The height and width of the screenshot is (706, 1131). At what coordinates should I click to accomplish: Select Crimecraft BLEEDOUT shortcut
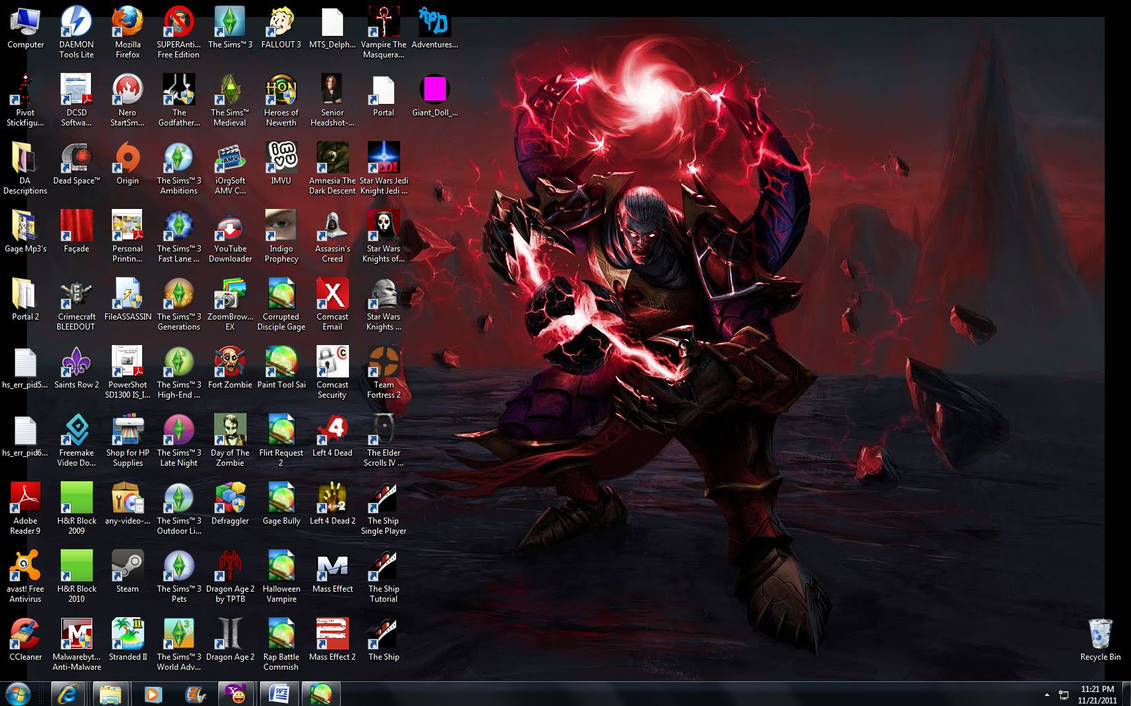[x=76, y=304]
